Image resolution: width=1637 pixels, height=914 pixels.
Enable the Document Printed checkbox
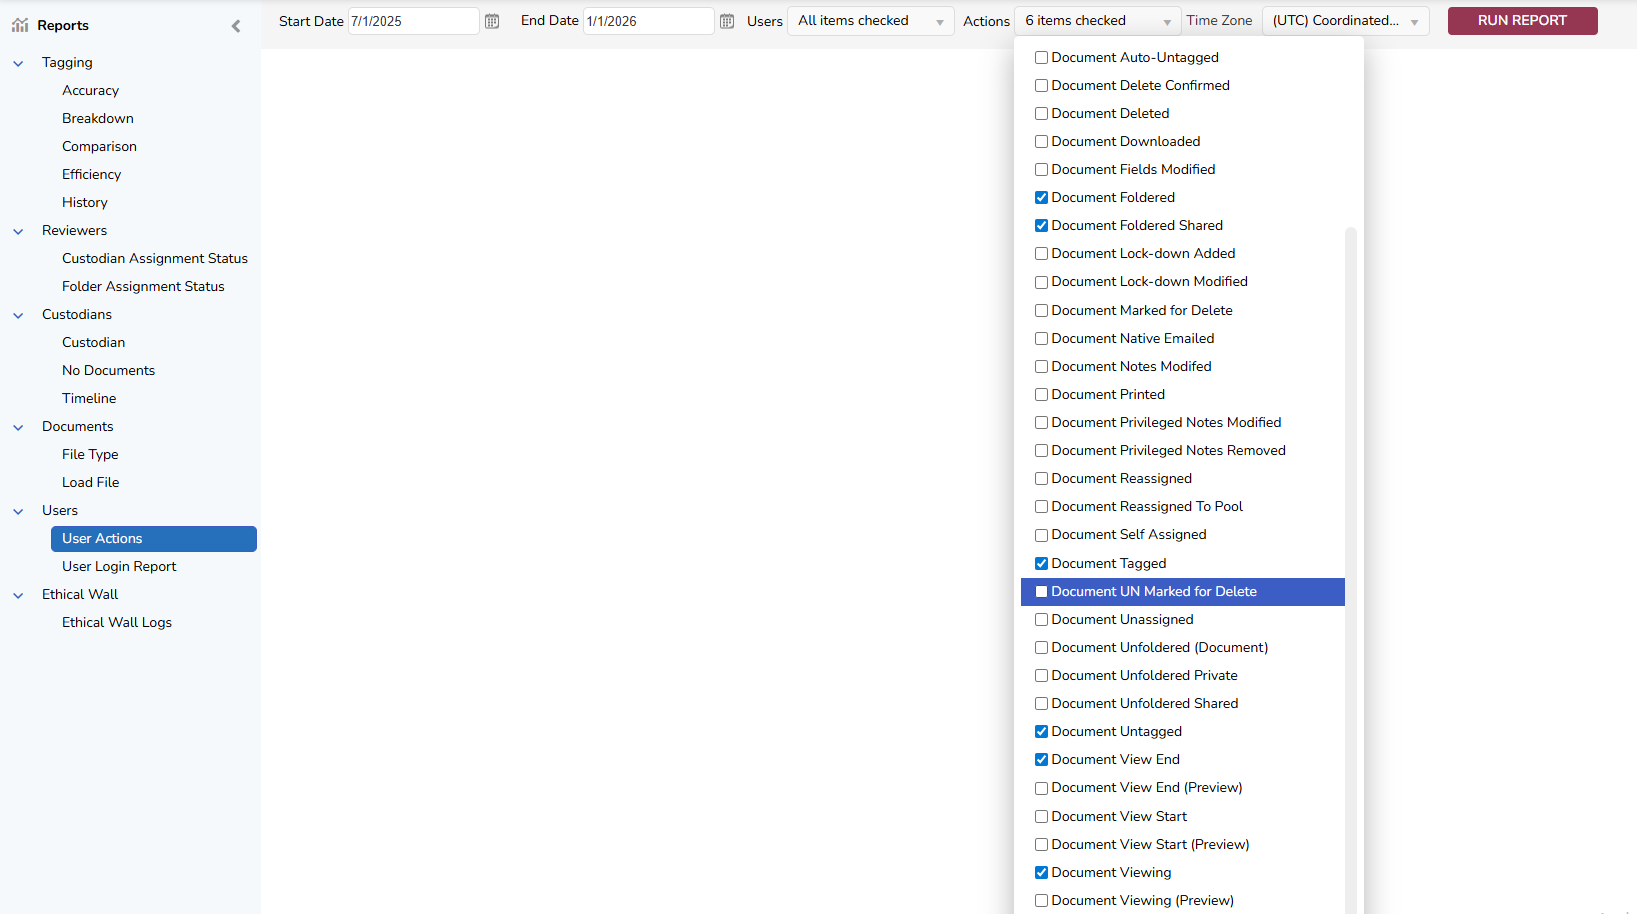[1041, 395]
